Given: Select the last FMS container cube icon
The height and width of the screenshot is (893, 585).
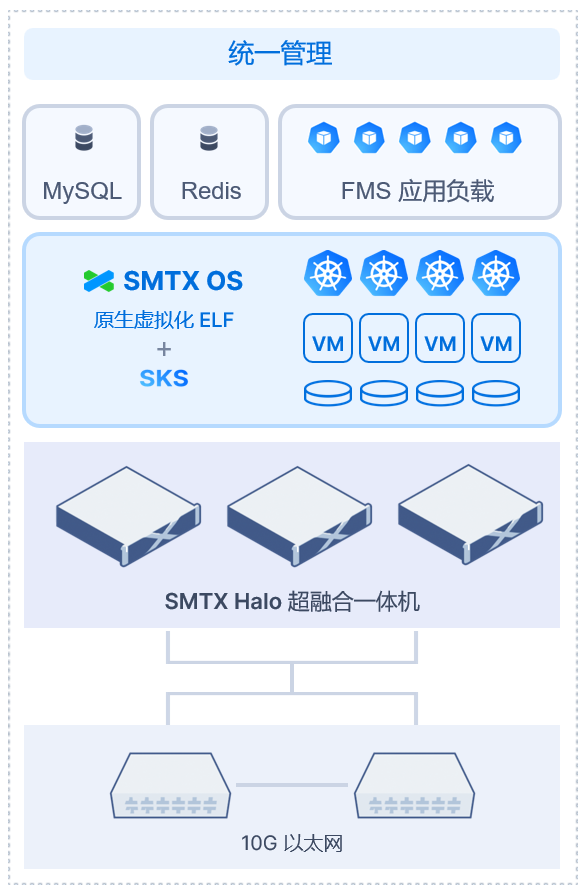Looking at the screenshot, I should point(506,138).
